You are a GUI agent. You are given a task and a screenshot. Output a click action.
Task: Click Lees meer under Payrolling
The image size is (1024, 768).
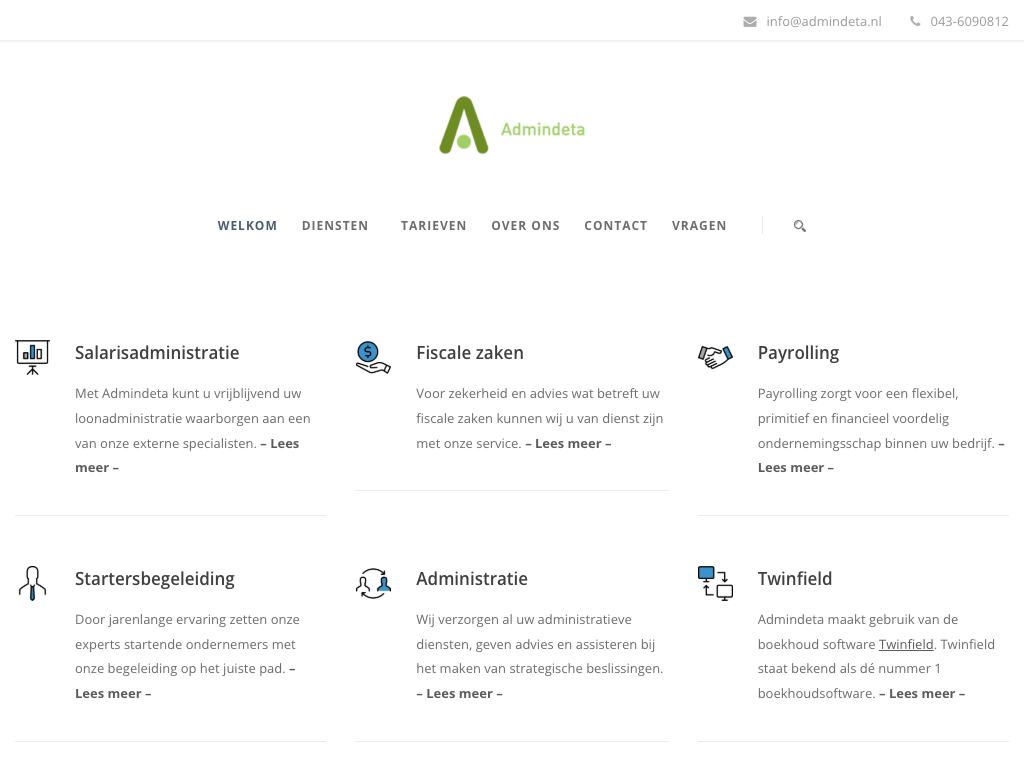pos(795,468)
